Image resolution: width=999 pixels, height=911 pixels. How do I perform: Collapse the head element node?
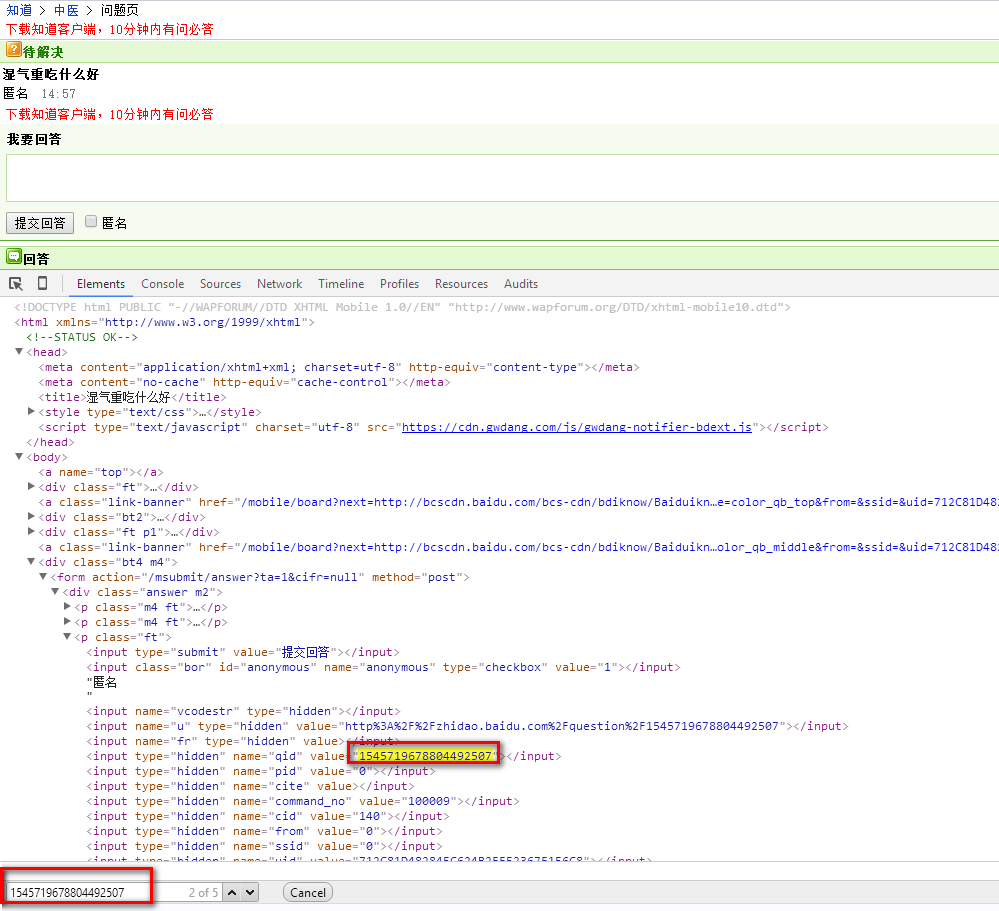coord(20,352)
